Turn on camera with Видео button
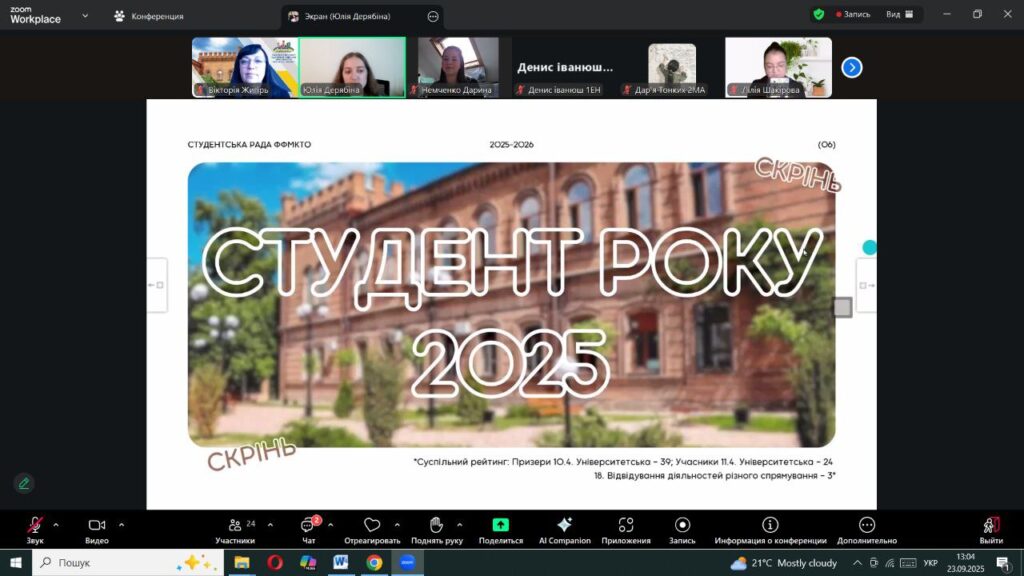The image size is (1024, 576). pyautogui.click(x=97, y=529)
